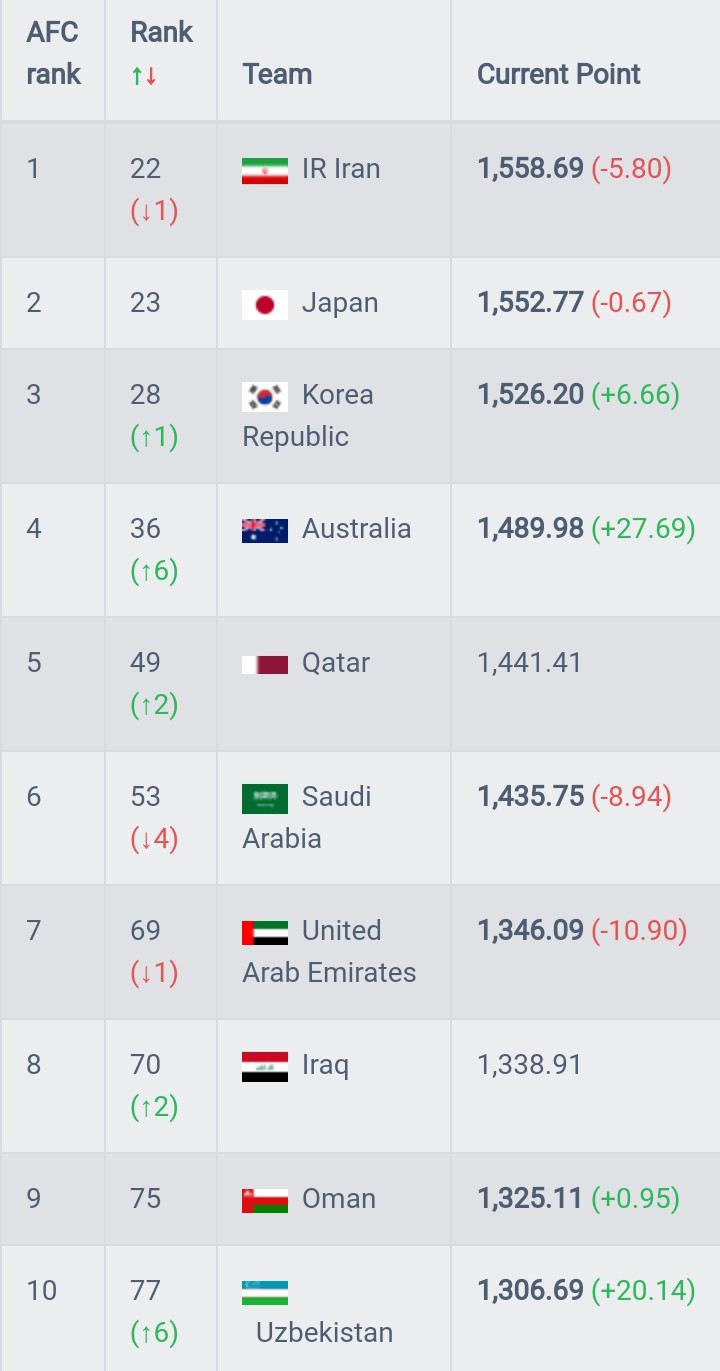
Task: Click the Iraq flag icon
Action: pyautogui.click(x=265, y=1067)
